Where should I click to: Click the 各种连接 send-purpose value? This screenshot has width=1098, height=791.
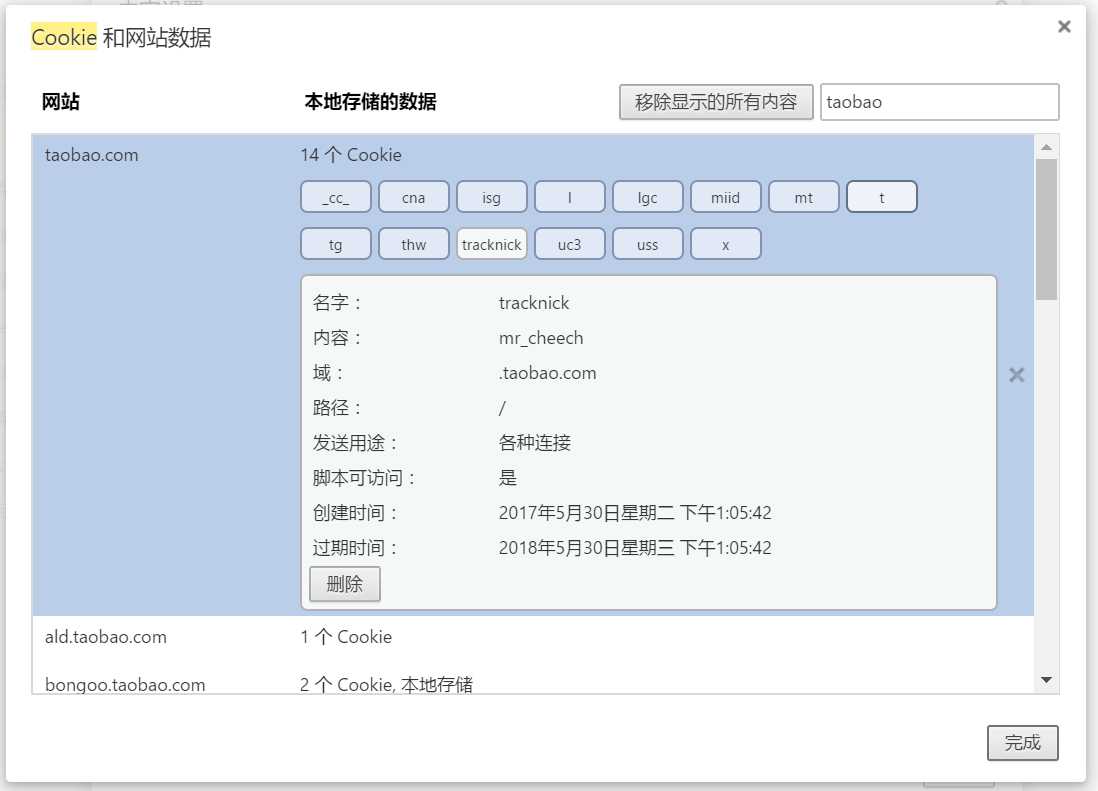point(534,443)
